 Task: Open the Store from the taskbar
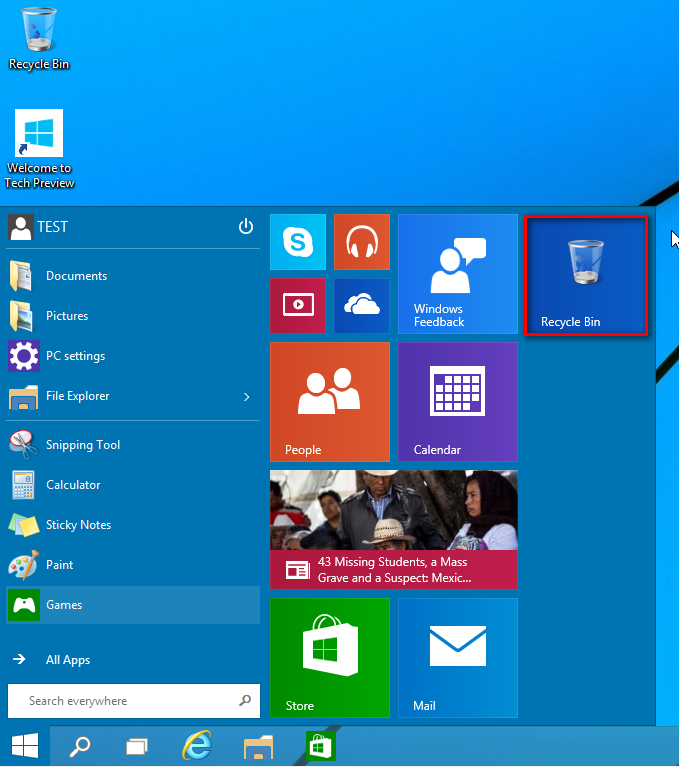[320, 746]
